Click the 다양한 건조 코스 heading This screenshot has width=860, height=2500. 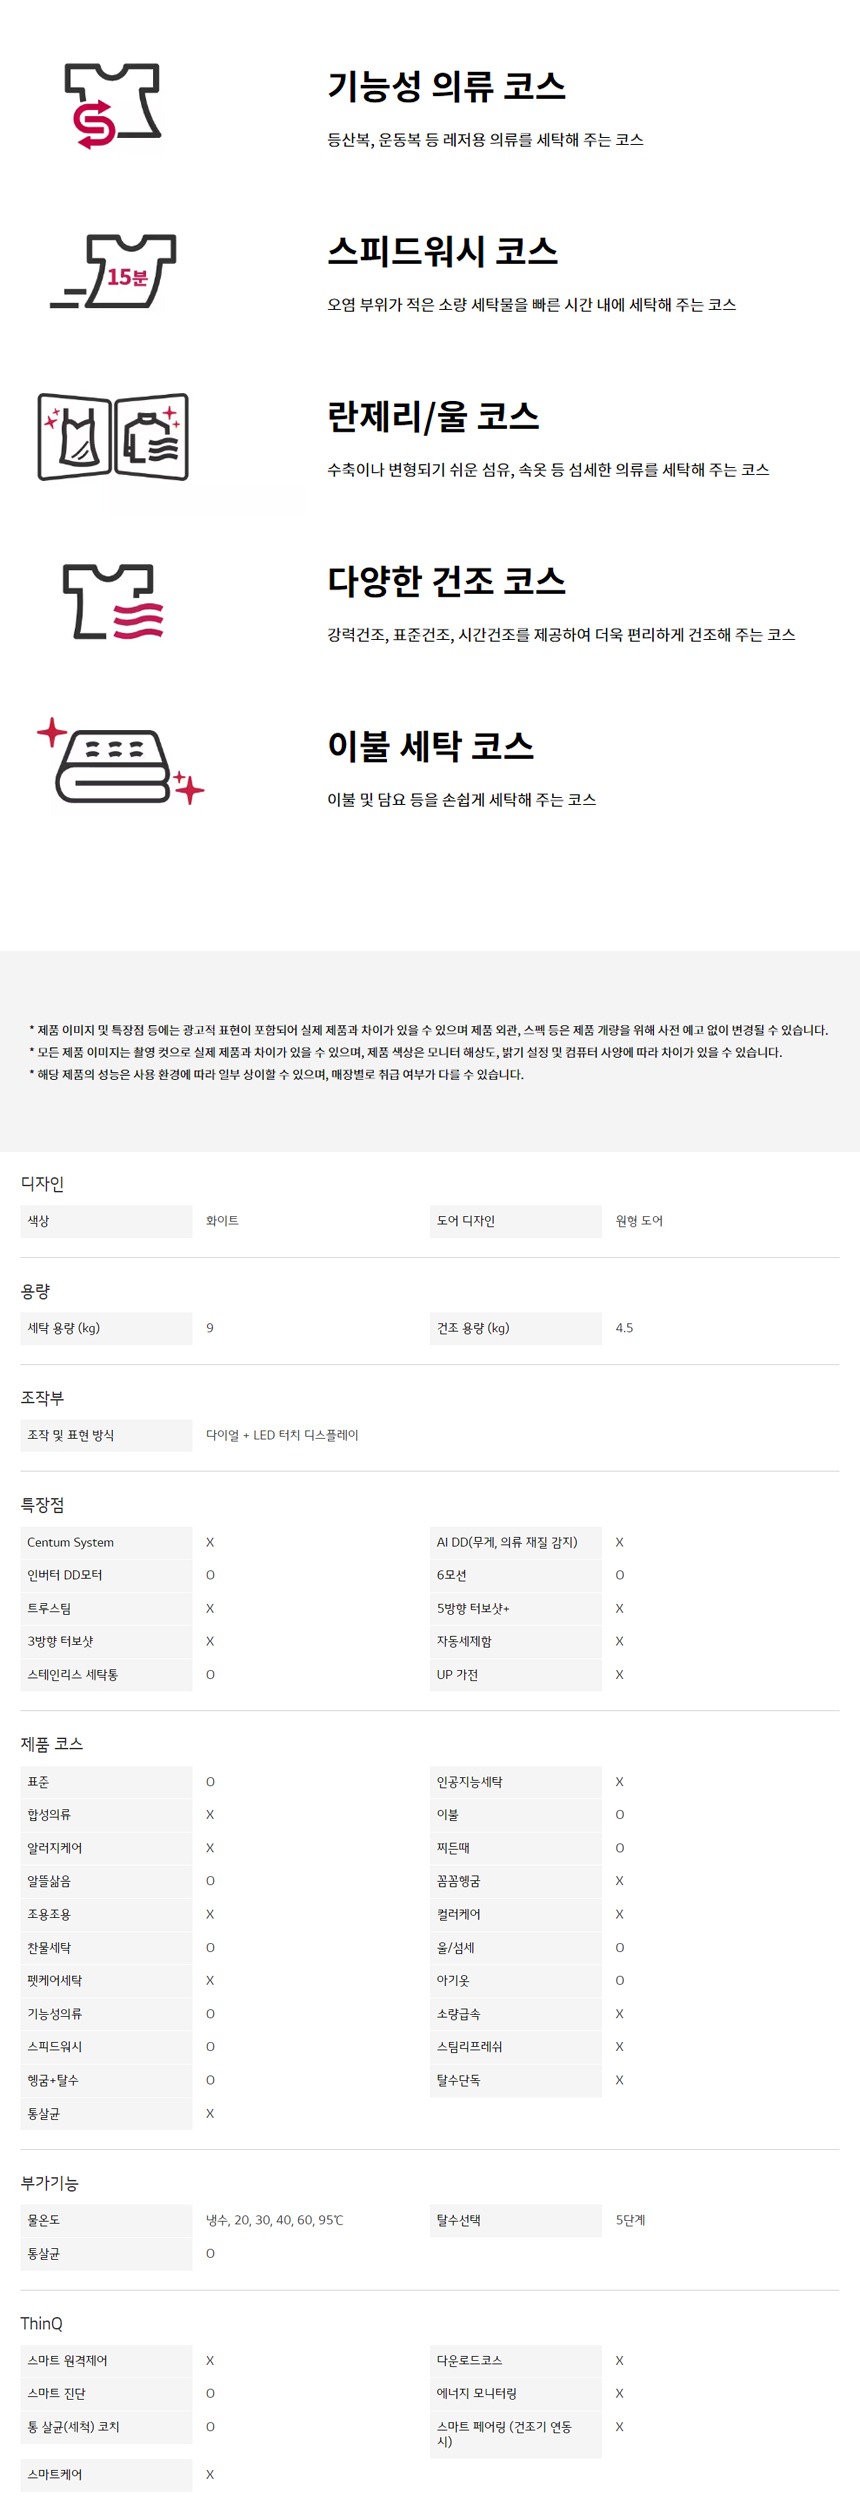tap(446, 582)
